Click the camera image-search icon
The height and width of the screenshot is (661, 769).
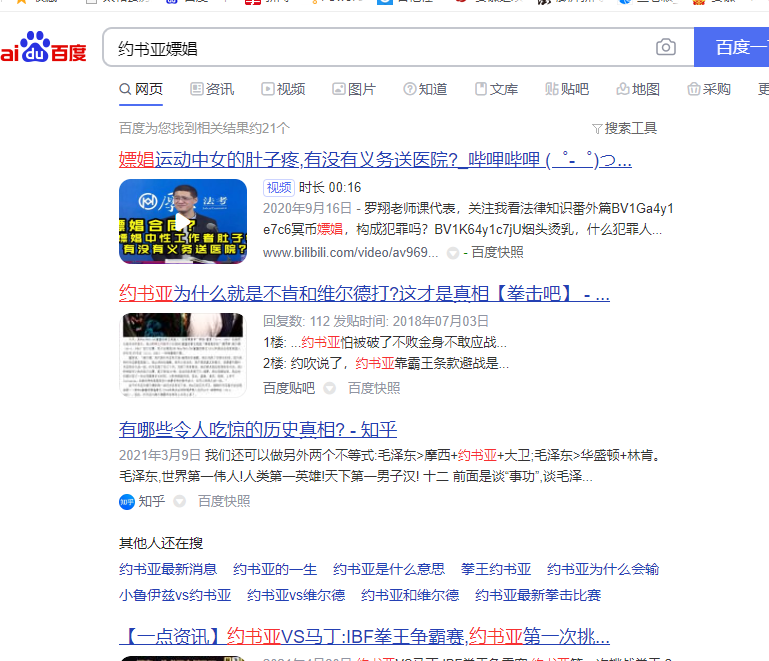pos(666,47)
